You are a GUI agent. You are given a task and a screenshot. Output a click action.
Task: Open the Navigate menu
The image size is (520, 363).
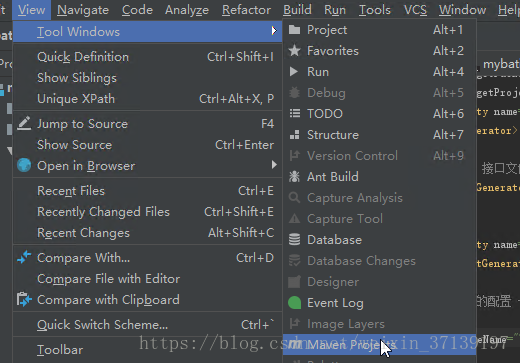click(83, 10)
